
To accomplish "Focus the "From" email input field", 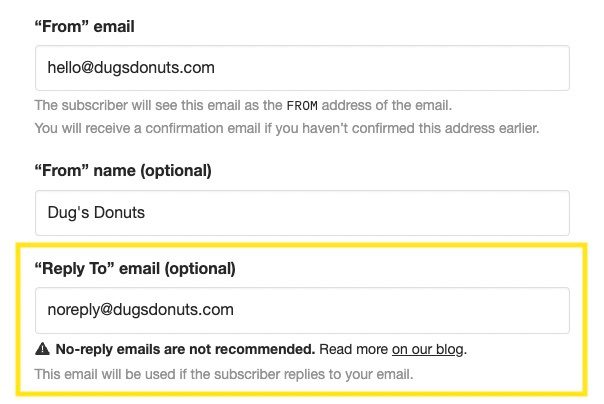I will (302, 68).
